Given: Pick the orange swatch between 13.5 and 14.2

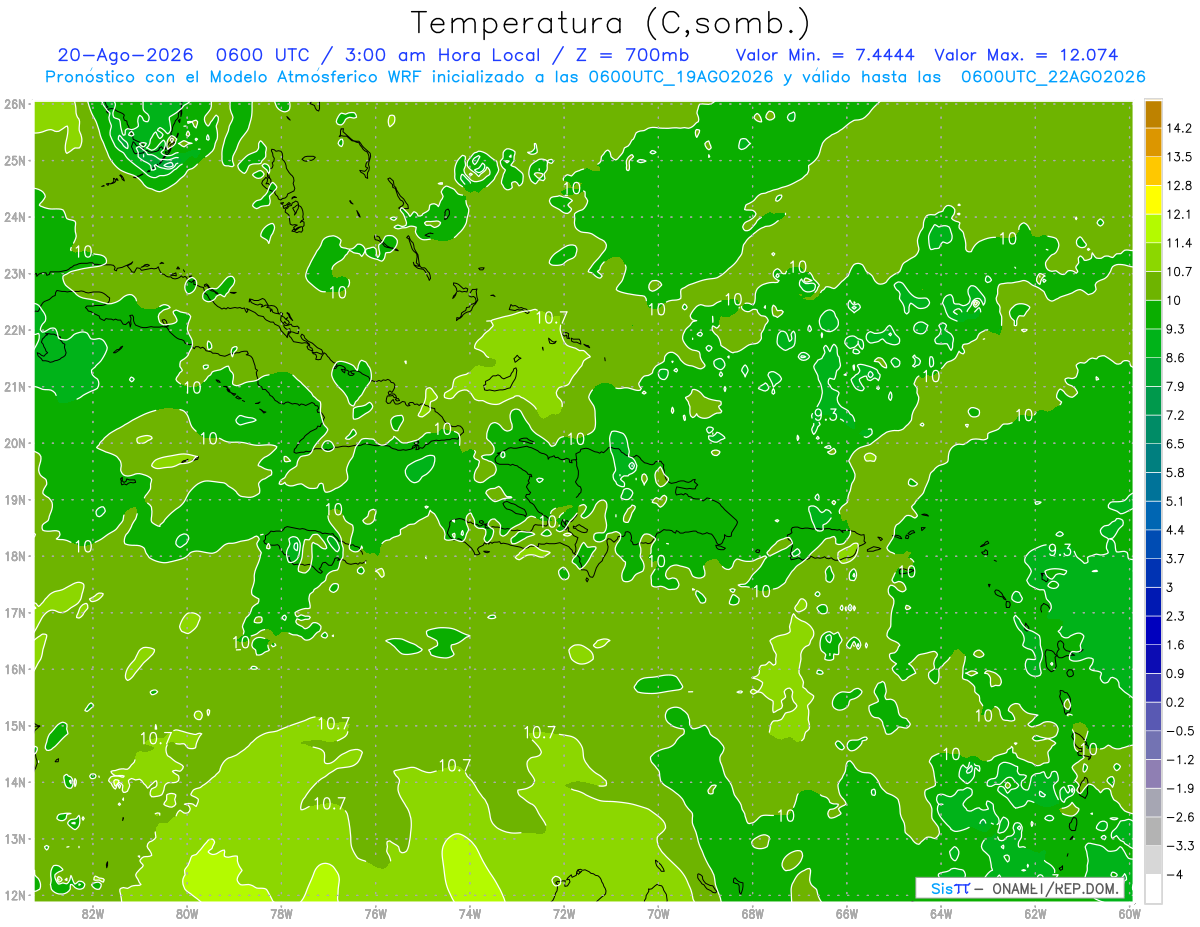Looking at the screenshot, I should pyautogui.click(x=1153, y=143).
